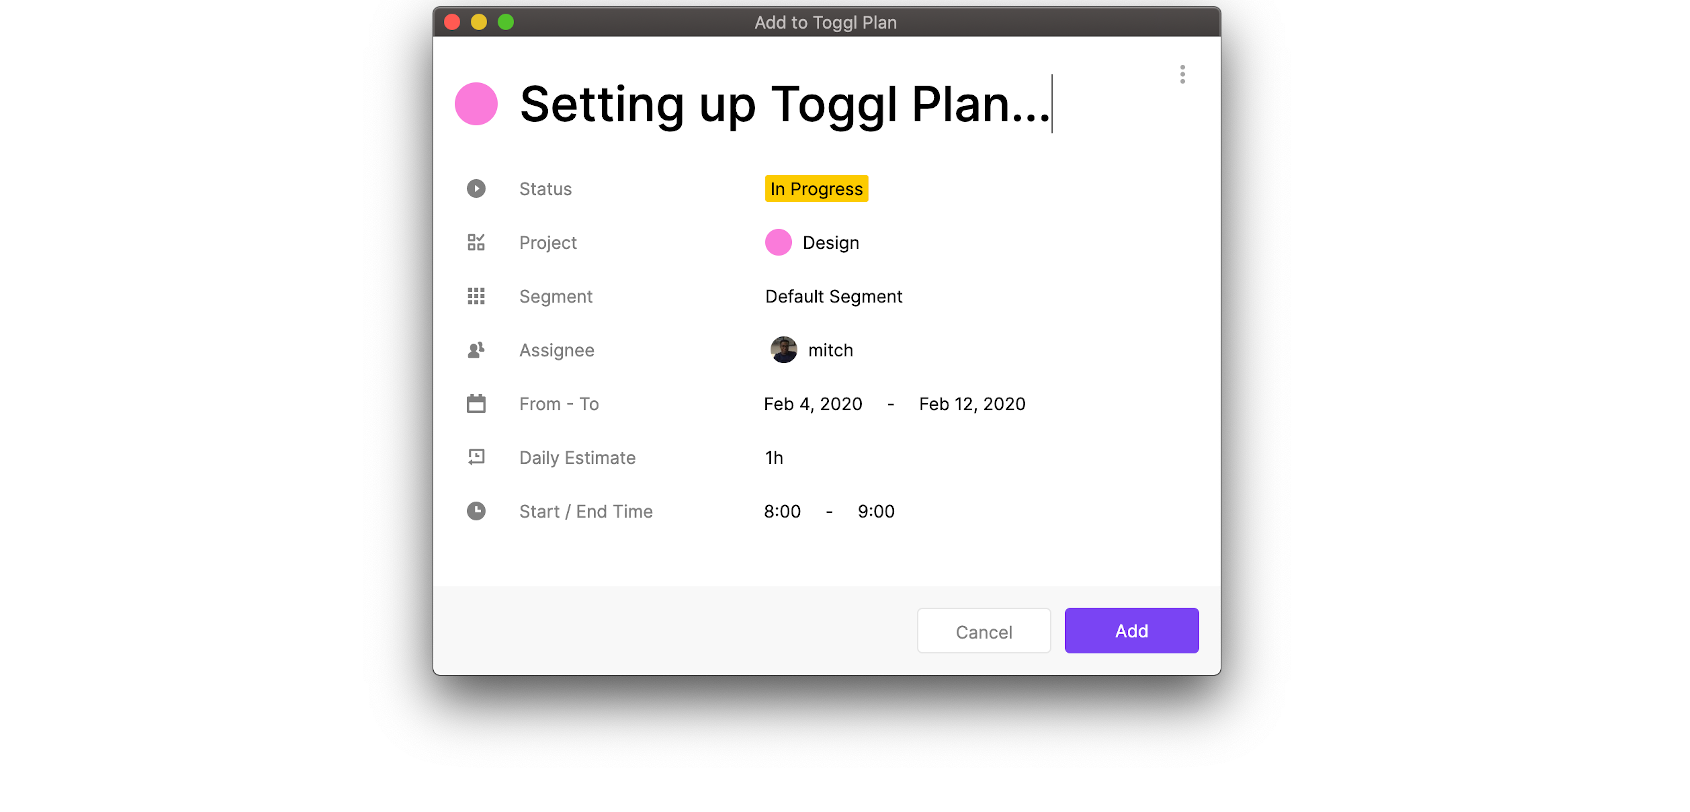This screenshot has height=812, width=1690.
Task: Open the Feb 4, 2020 date picker
Action: [812, 403]
